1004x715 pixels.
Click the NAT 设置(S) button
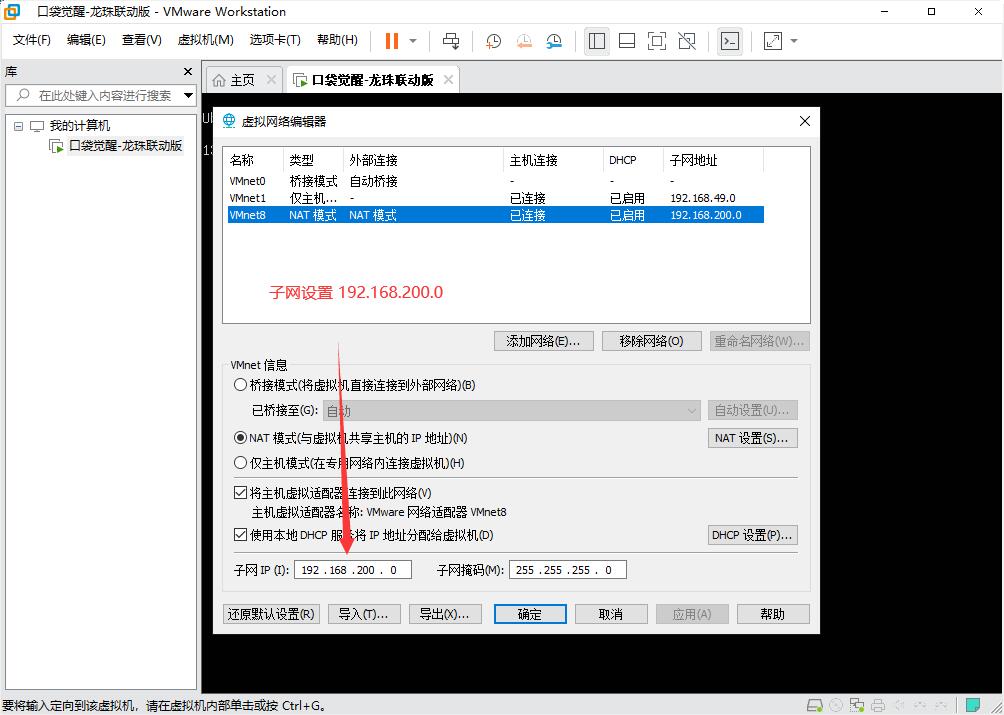coord(752,438)
